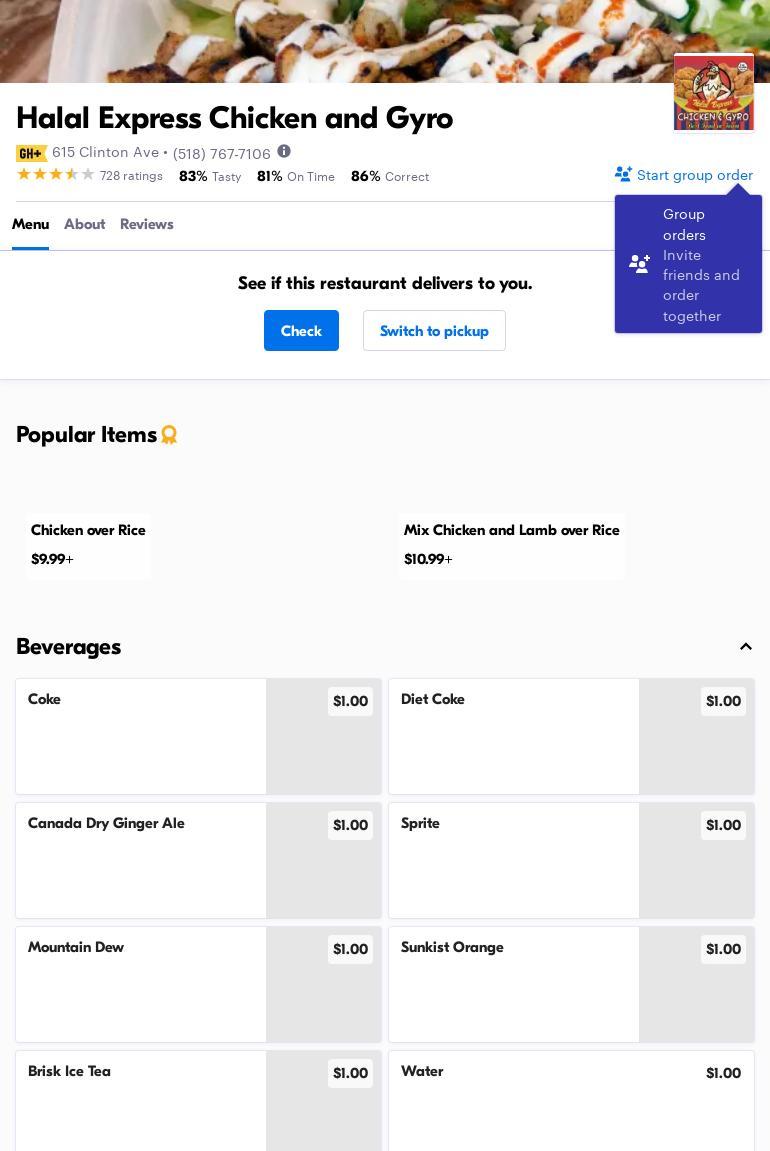770x1151 pixels.
Task: Switch to the Reviews tab
Action: [x=146, y=224]
